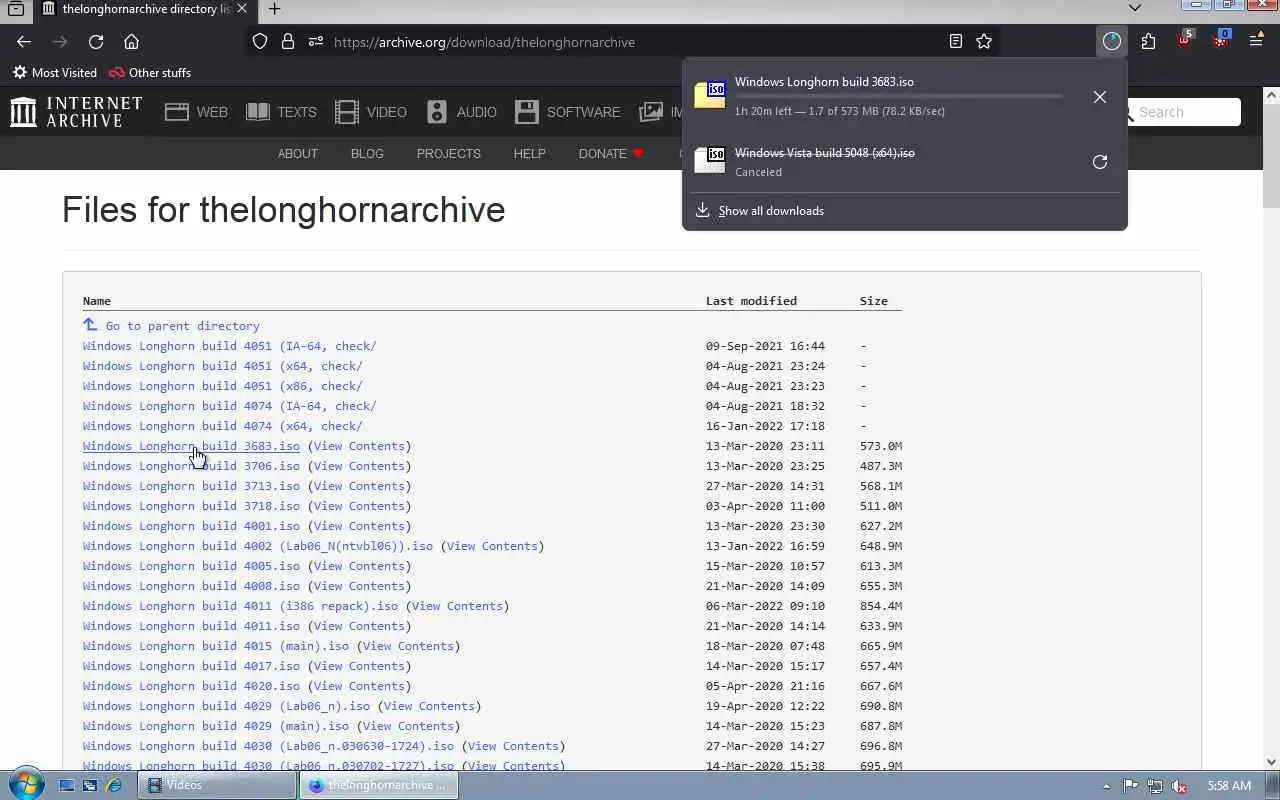This screenshot has width=1280, height=800.
Task: Click Show desktop icon in quick launch
Action: point(67,786)
